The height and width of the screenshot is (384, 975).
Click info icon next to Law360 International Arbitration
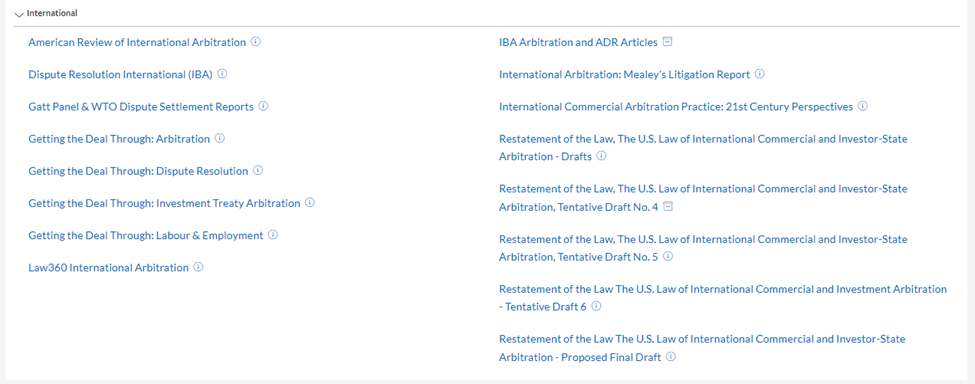(198, 267)
